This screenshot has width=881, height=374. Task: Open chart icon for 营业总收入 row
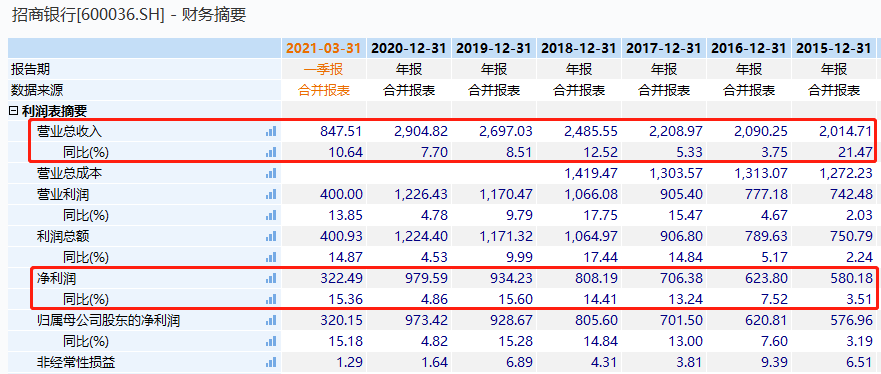tap(271, 131)
